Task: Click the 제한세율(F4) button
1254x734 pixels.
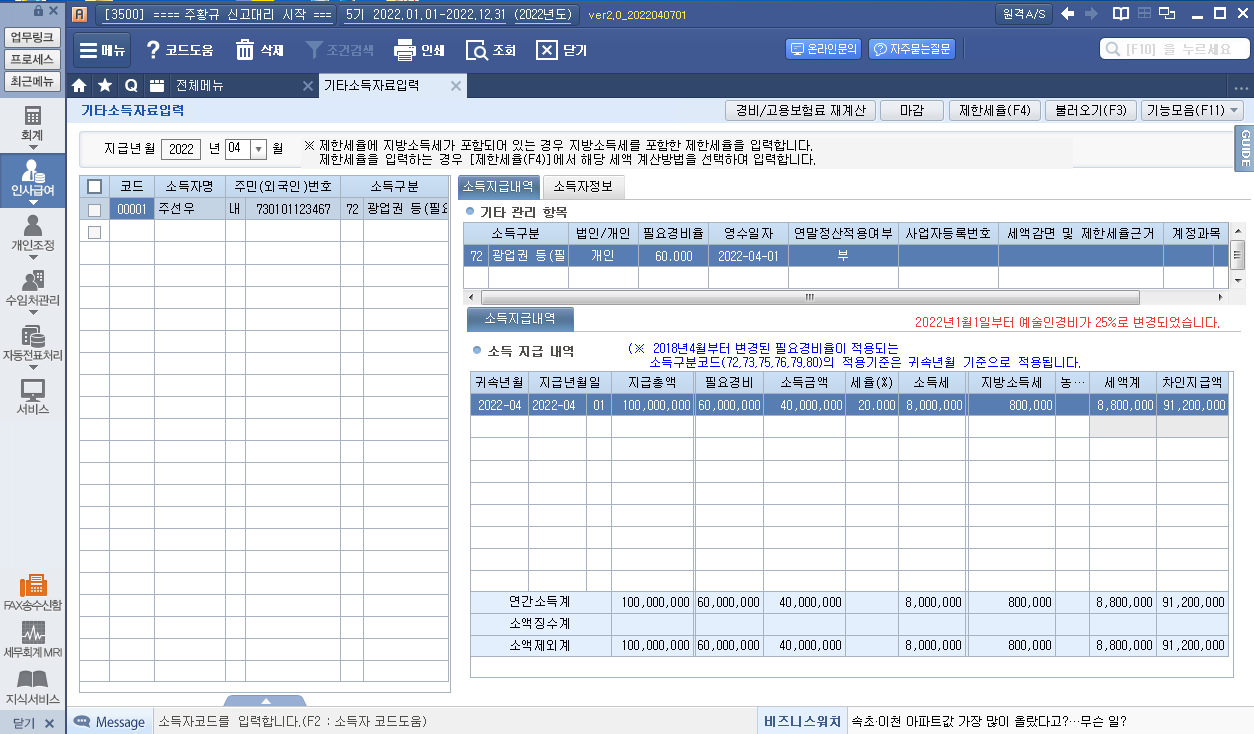Action: tap(994, 111)
